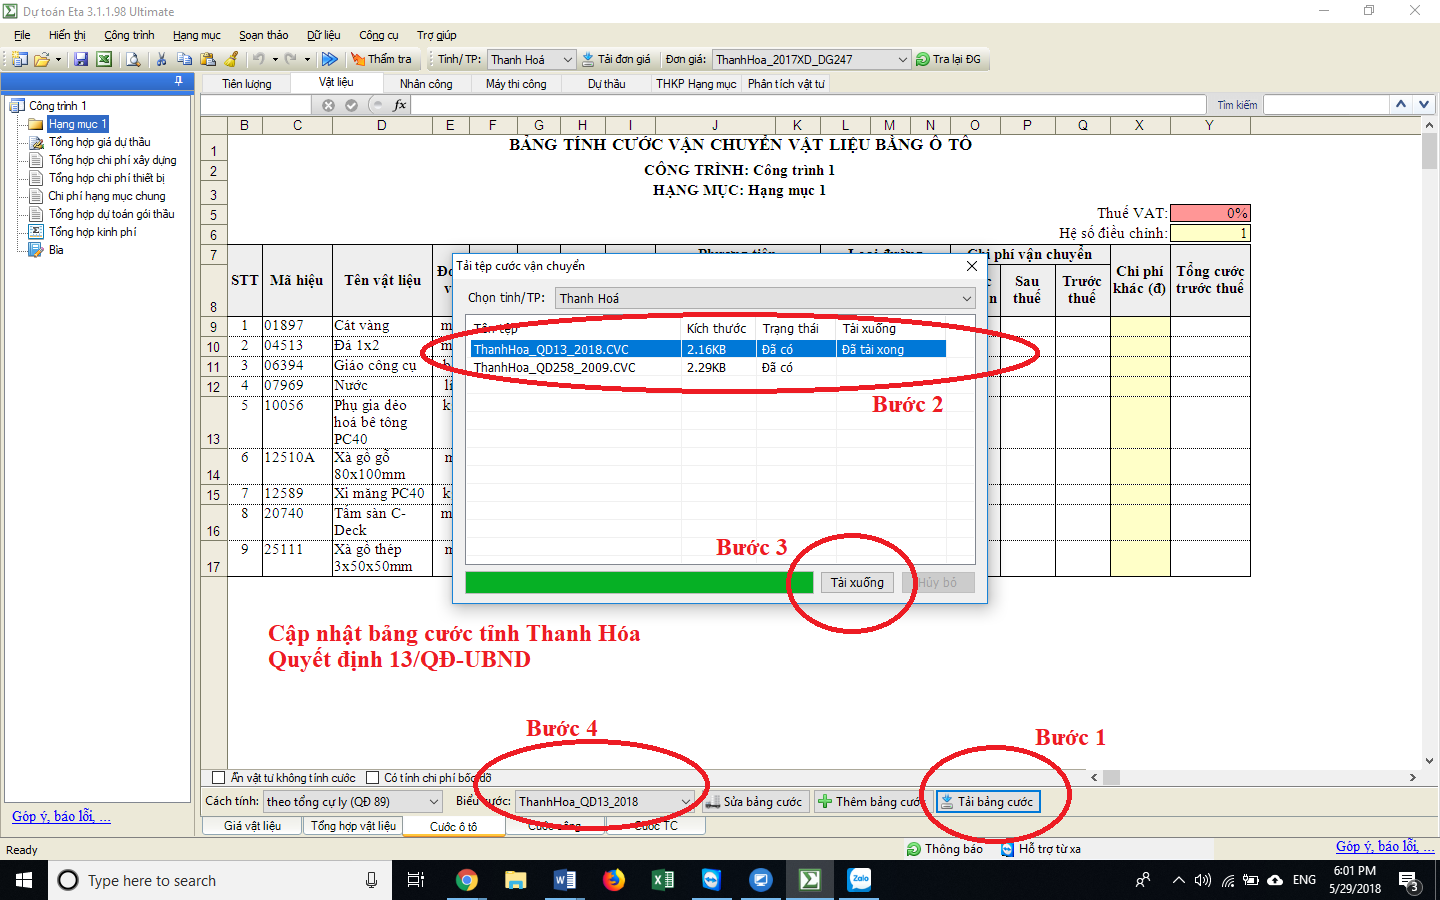Open the 'Cách tính' dropdown list

click(x=434, y=802)
